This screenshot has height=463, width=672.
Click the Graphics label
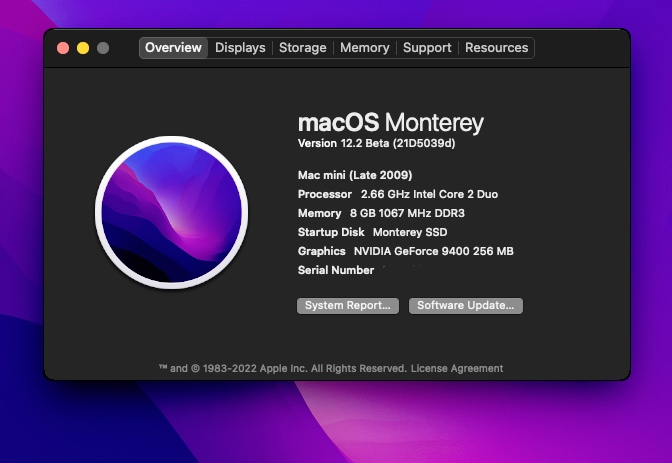click(321, 251)
